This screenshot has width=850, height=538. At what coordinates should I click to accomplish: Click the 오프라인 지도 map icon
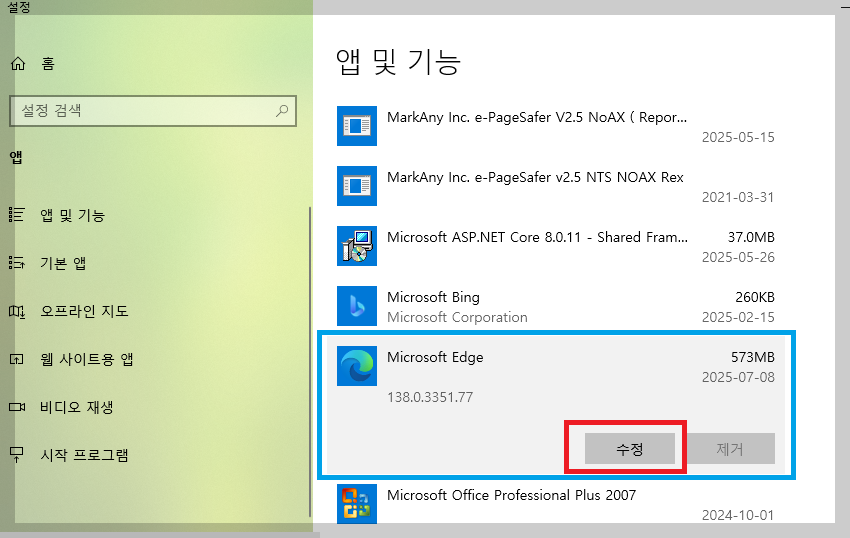pos(17,311)
